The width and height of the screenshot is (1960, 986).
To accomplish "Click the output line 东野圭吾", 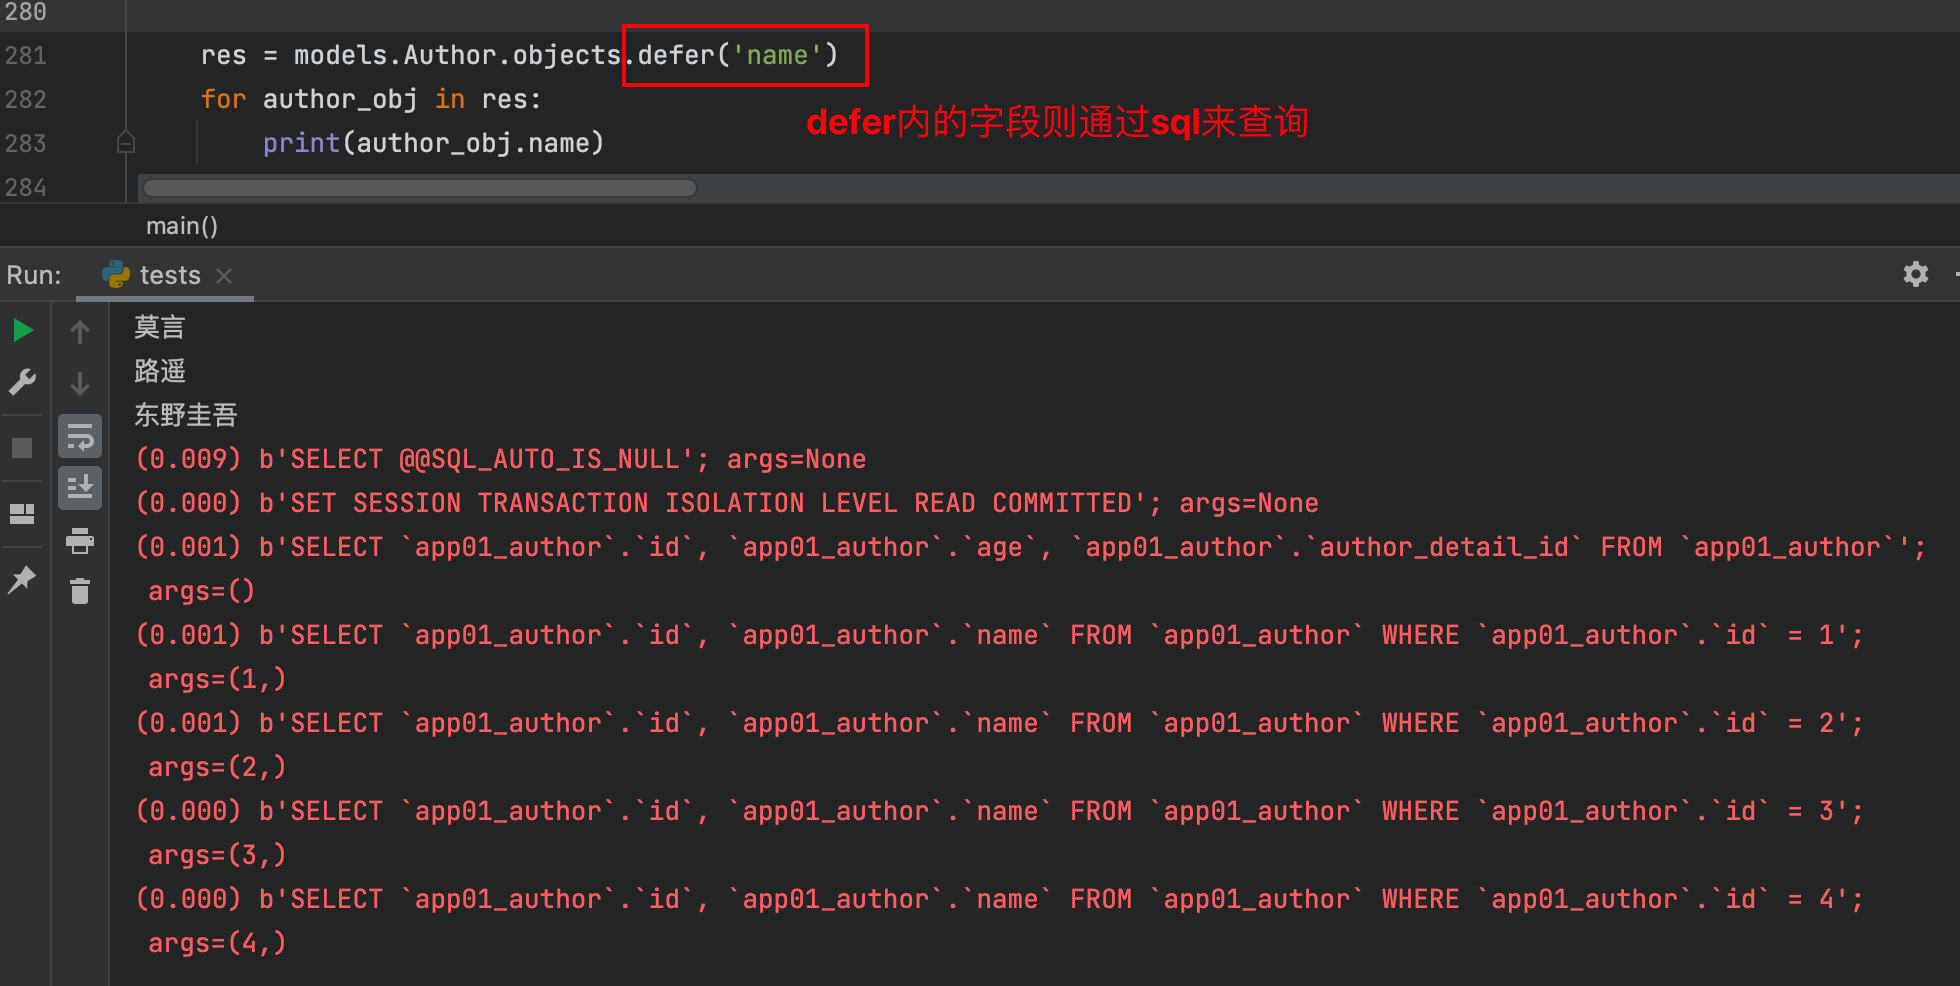I will tap(186, 415).
